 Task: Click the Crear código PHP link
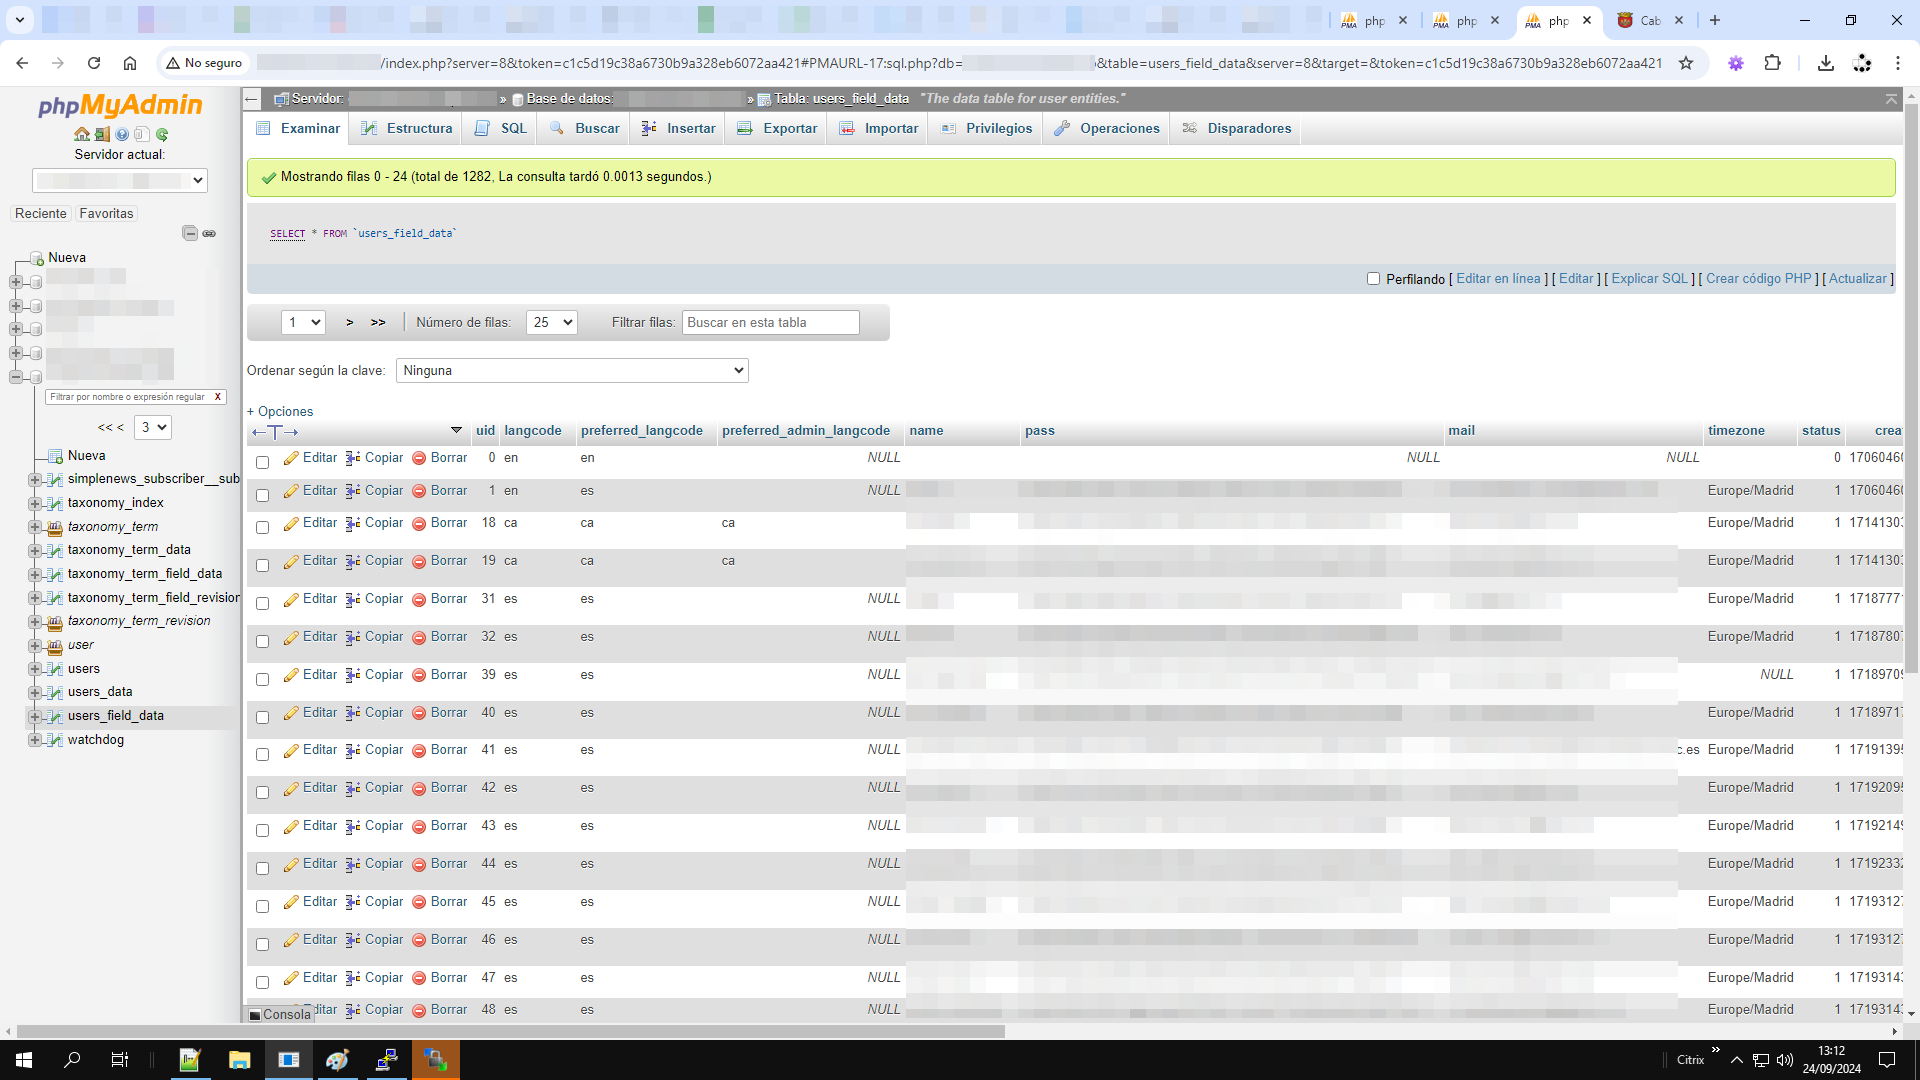tap(1758, 279)
